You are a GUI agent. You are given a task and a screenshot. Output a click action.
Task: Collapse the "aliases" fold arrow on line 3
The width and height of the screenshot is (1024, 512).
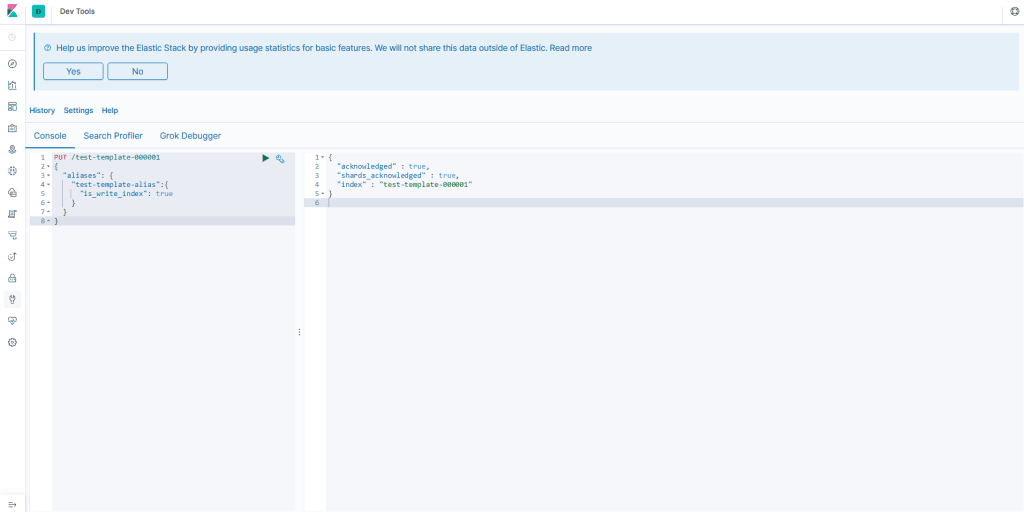tap(49, 176)
